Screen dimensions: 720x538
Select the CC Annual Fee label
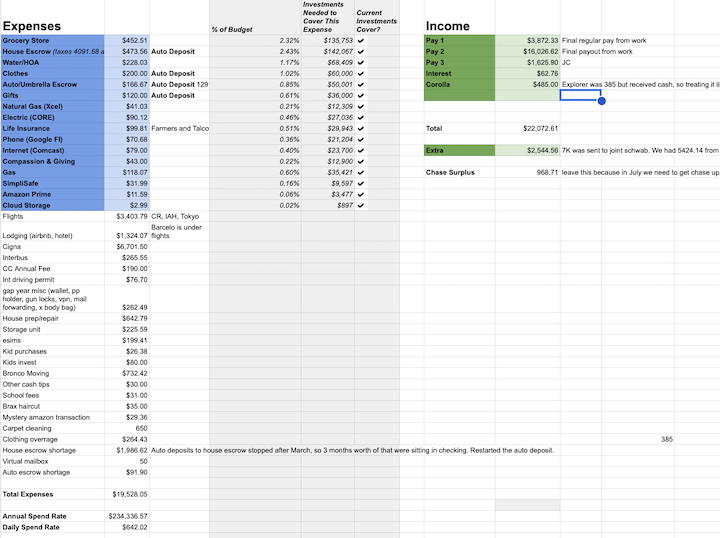[52, 269]
